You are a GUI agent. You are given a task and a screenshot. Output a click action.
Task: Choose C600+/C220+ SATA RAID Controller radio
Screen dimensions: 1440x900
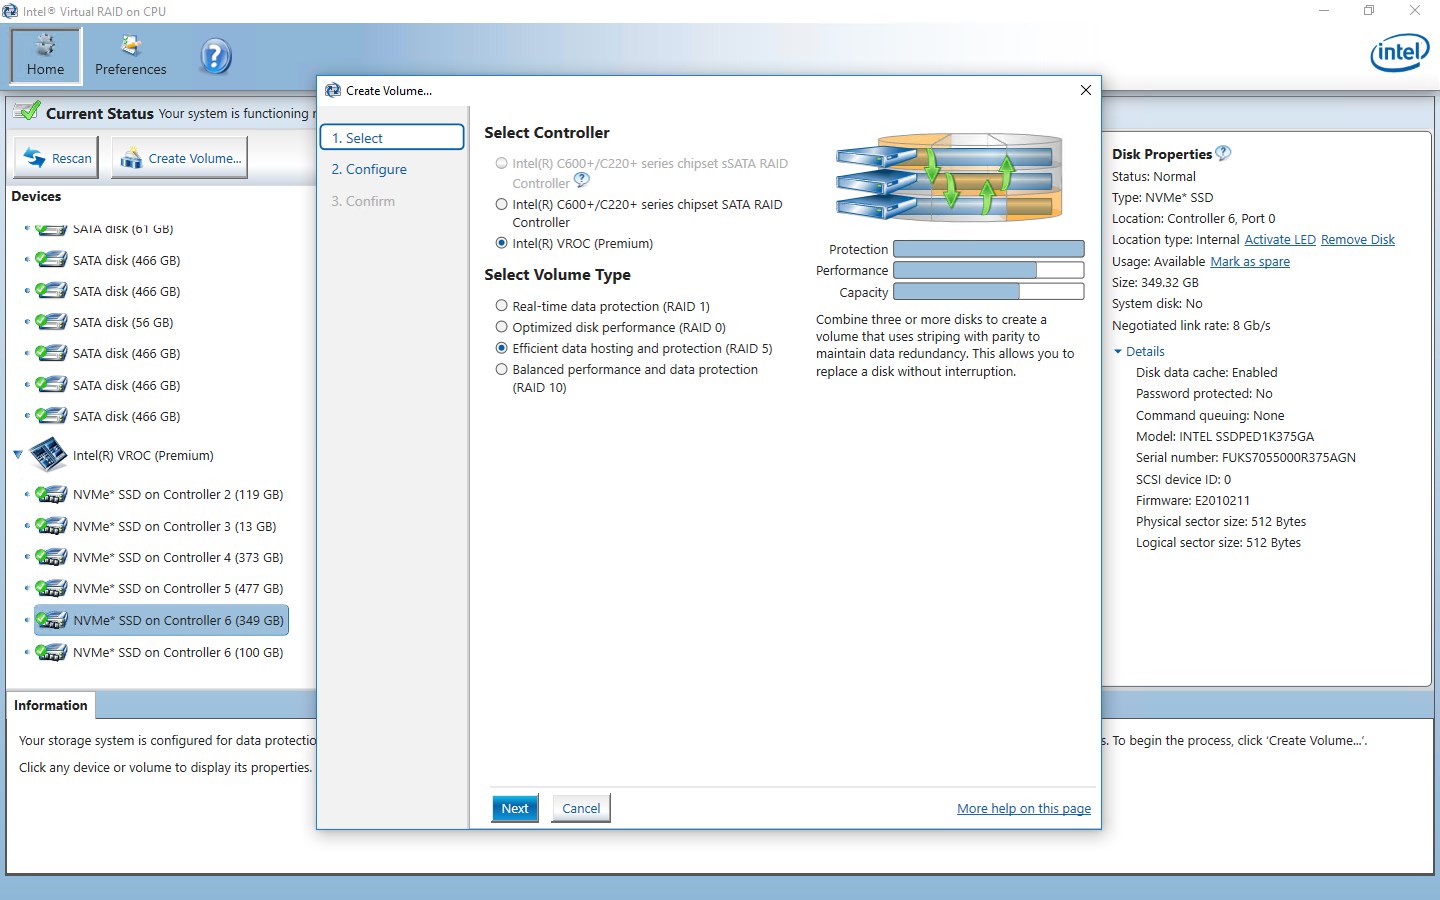click(x=502, y=204)
